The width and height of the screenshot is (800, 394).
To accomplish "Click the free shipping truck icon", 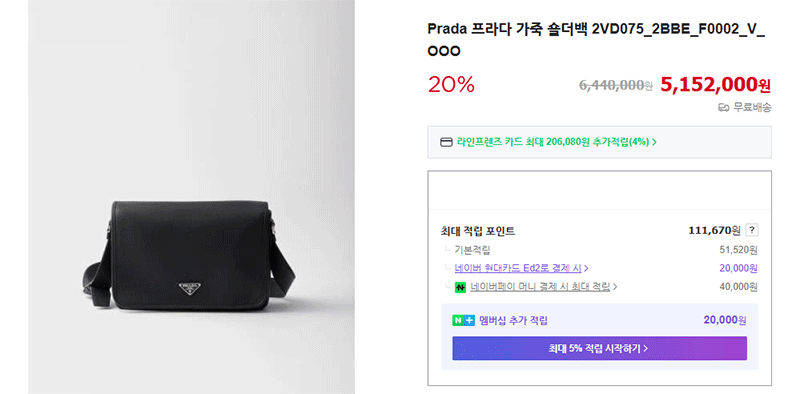I will pyautogui.click(x=723, y=108).
